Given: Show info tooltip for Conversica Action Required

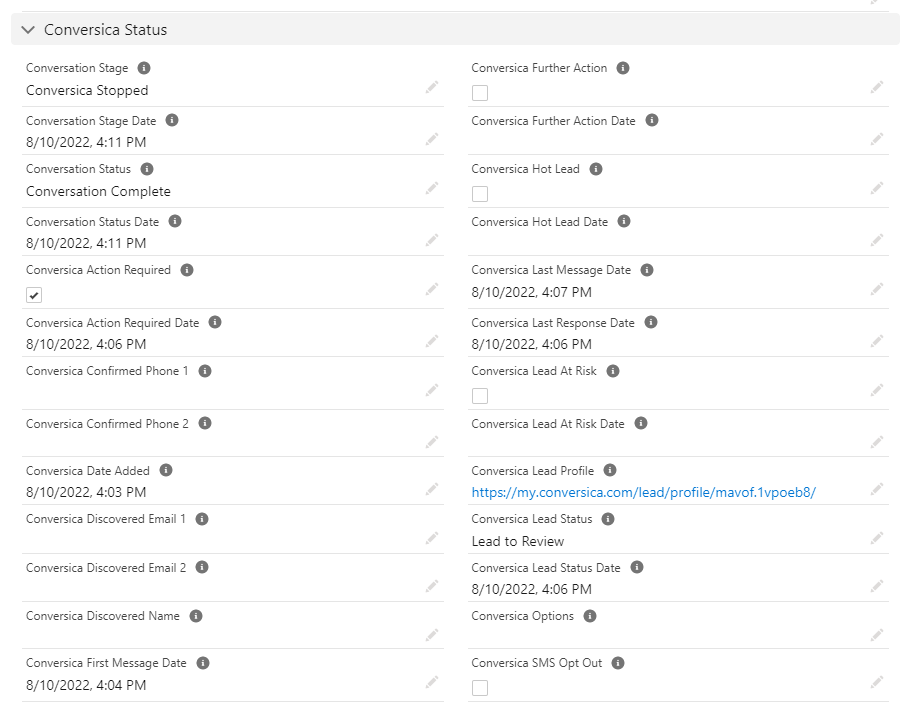Looking at the screenshot, I should tap(187, 270).
